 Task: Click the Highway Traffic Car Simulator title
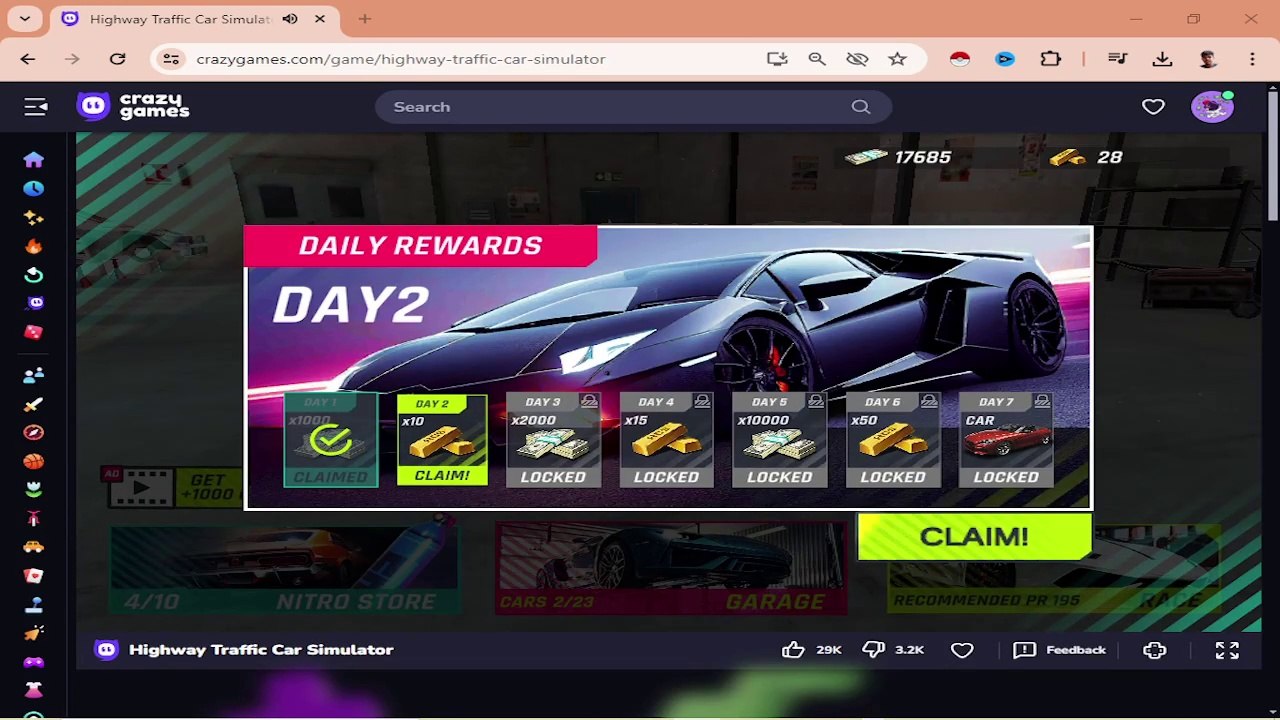pos(261,650)
